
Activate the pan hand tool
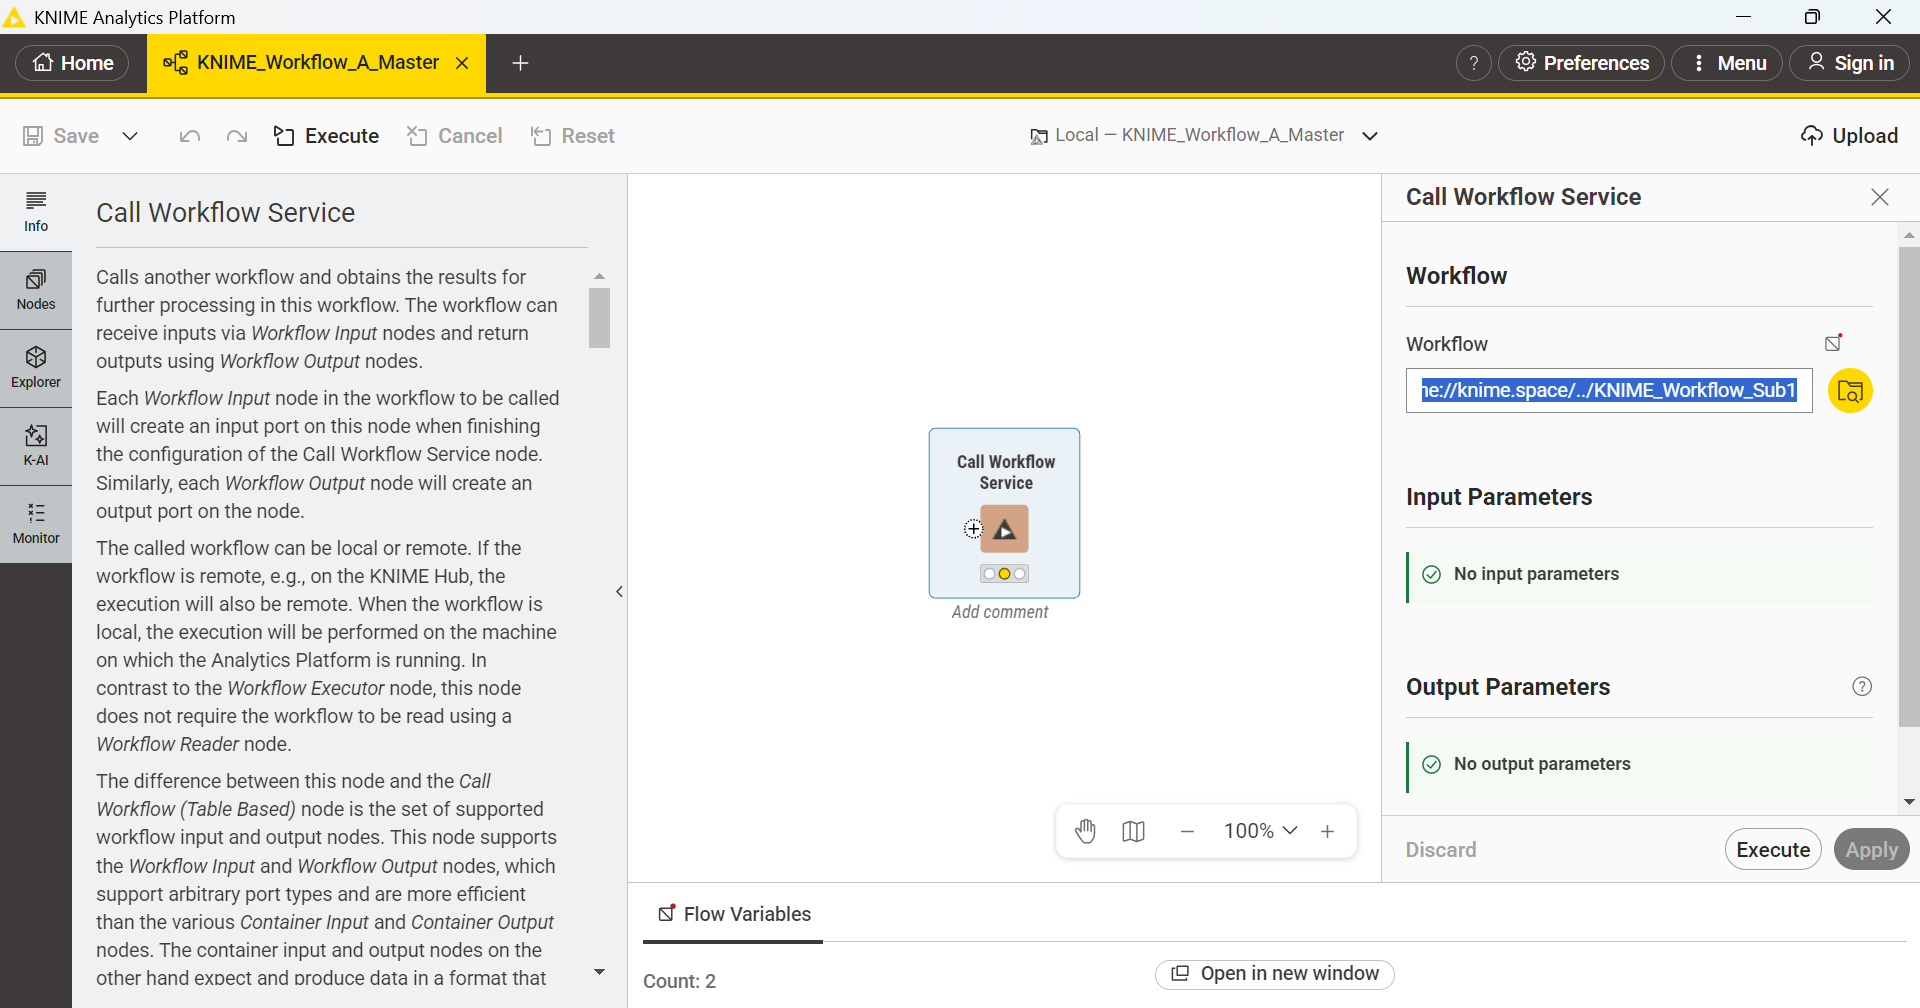coord(1085,831)
